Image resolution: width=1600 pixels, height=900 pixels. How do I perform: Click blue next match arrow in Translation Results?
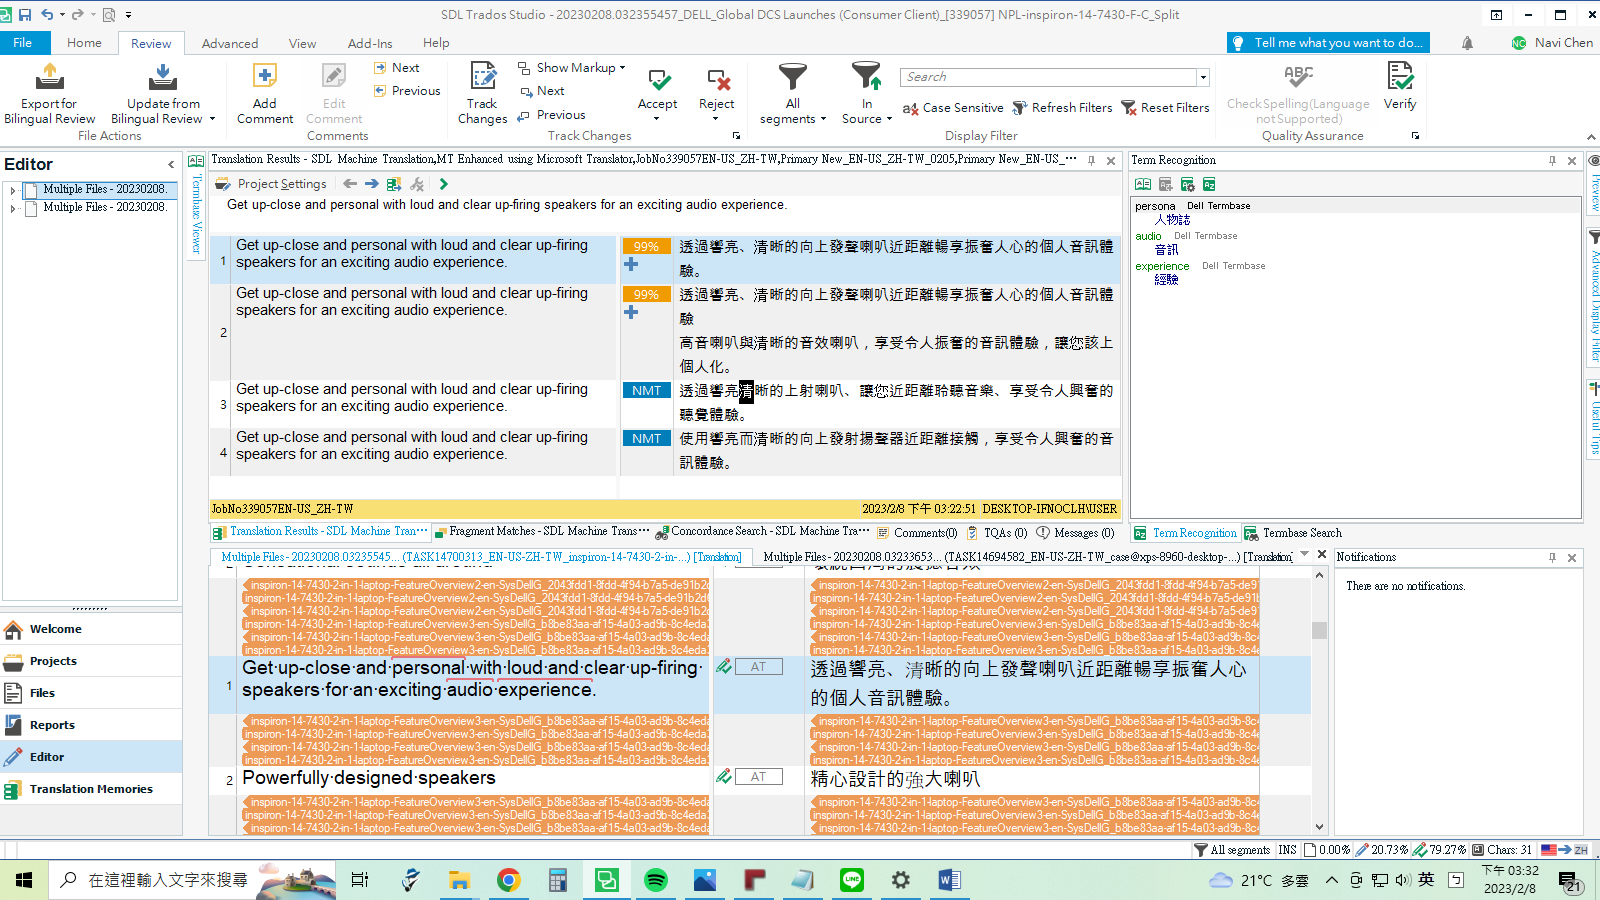(372, 184)
